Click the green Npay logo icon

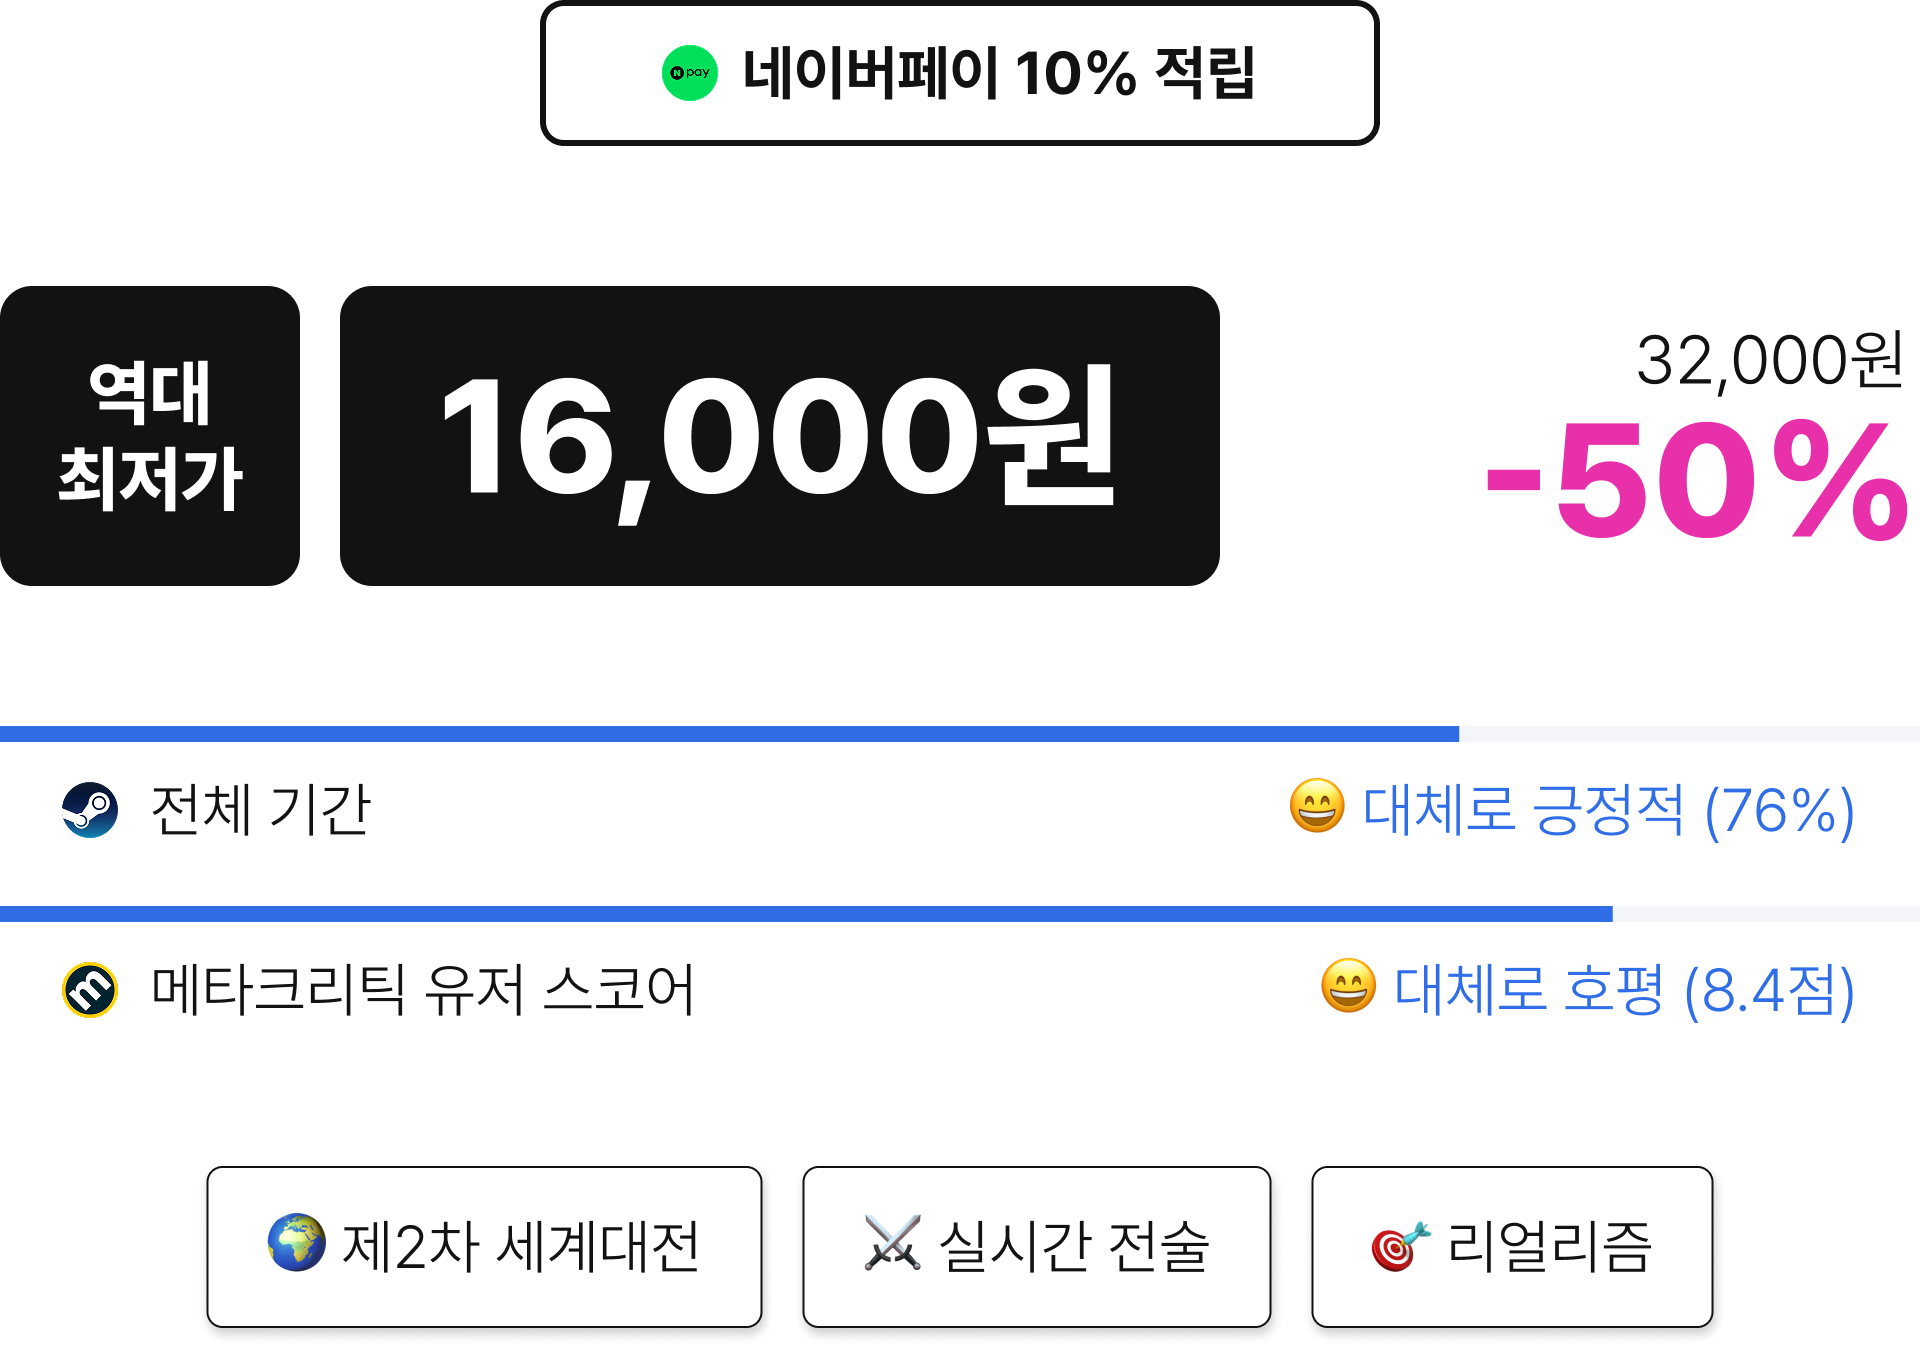[x=690, y=73]
